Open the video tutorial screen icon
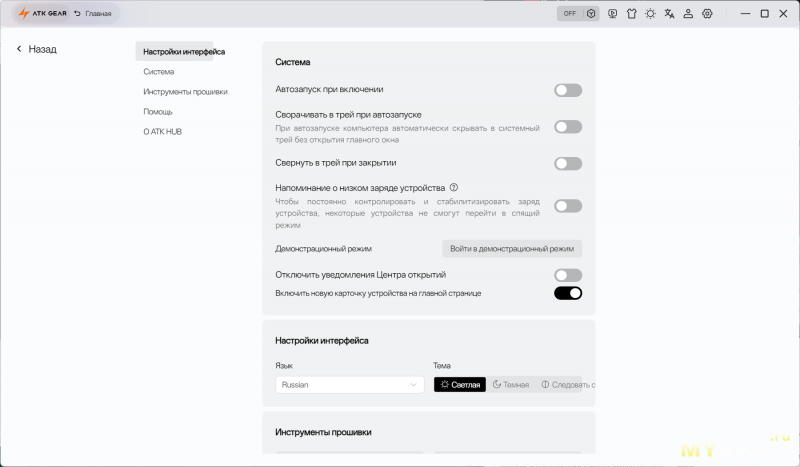The image size is (800, 467). pos(612,14)
